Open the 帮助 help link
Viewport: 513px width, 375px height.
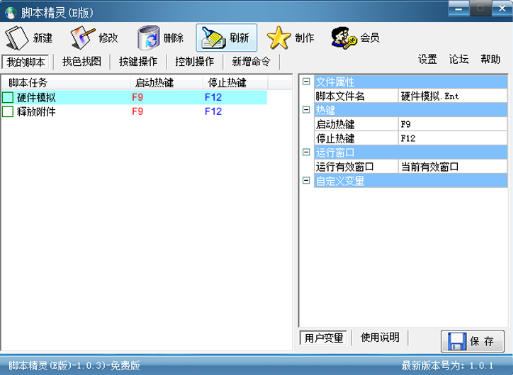490,59
